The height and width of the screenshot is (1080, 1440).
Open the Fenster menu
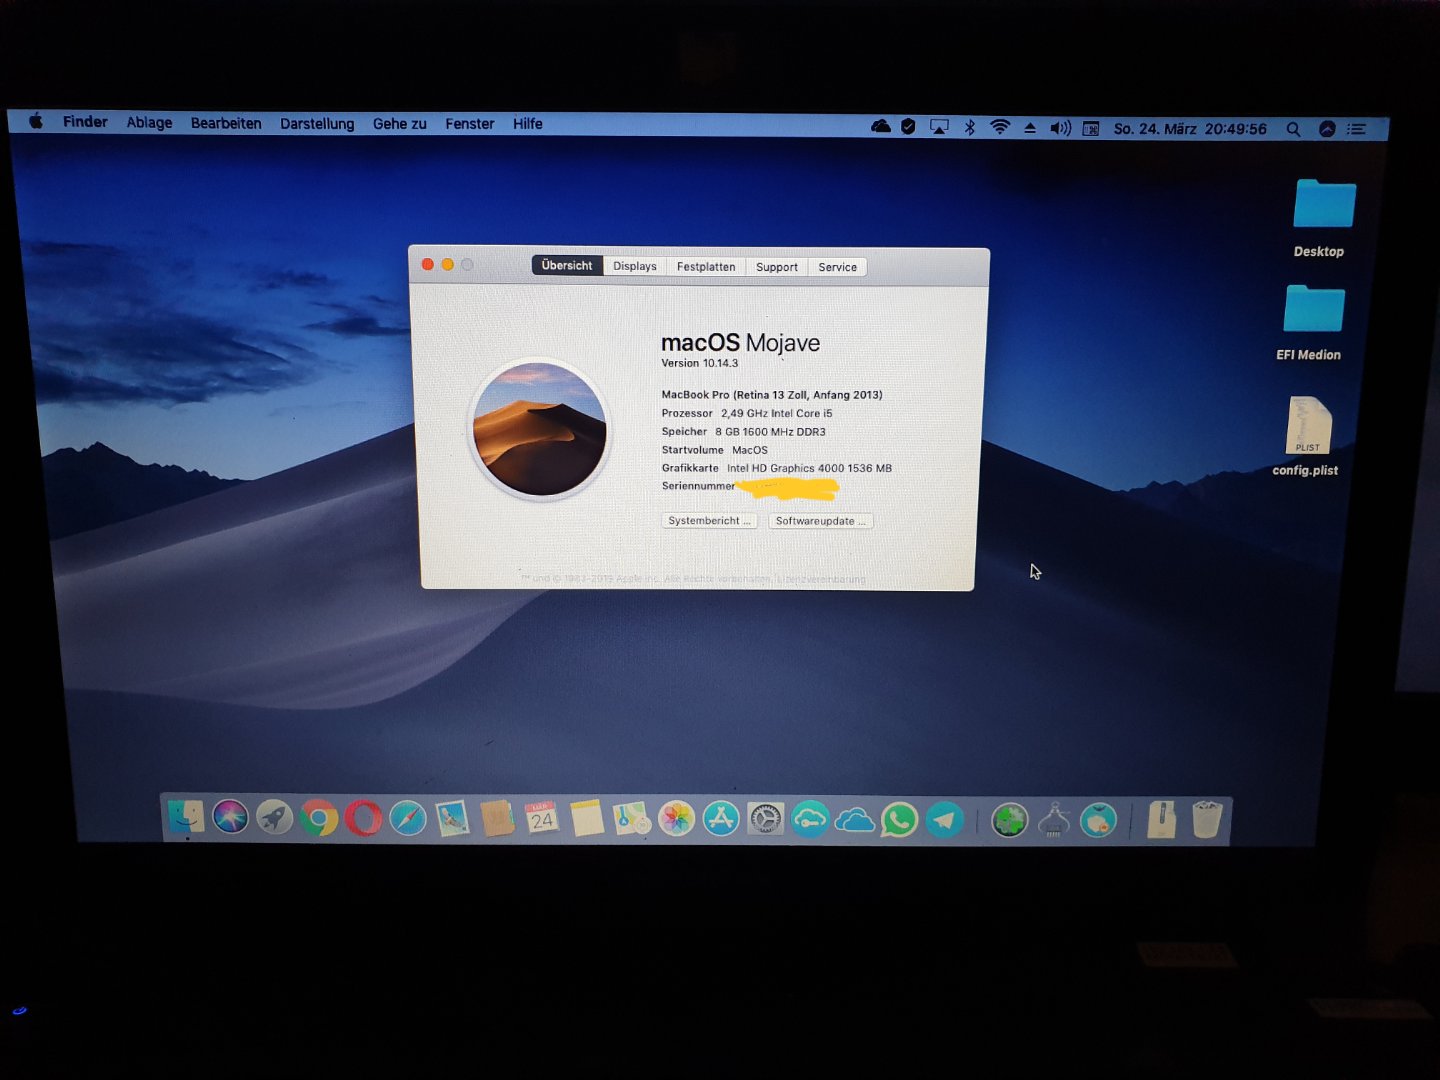(470, 124)
